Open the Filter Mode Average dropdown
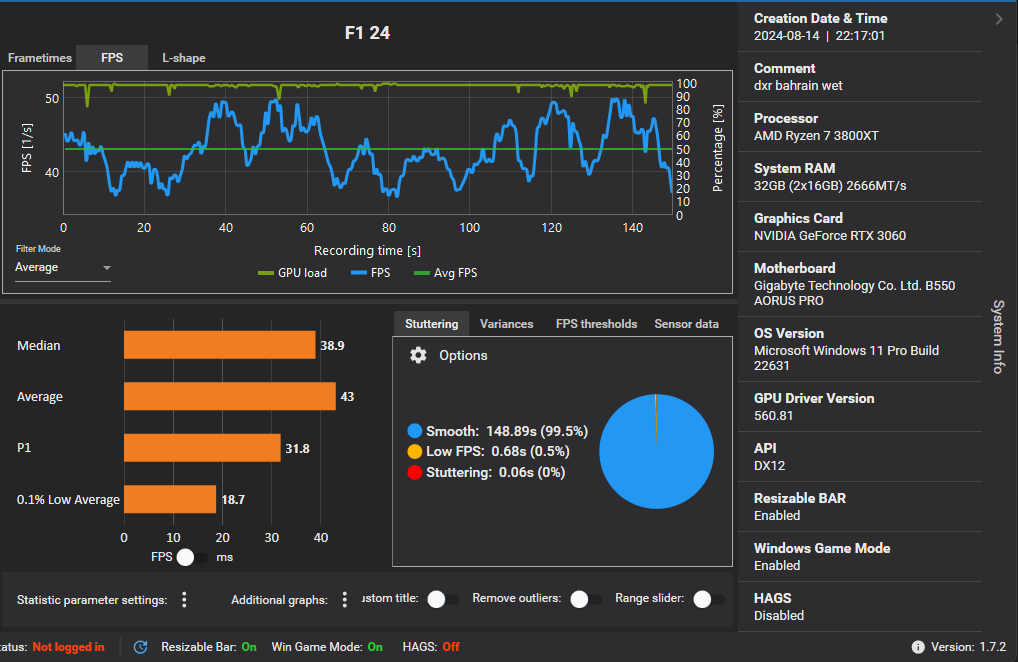This screenshot has width=1018, height=662. pyautogui.click(x=63, y=267)
